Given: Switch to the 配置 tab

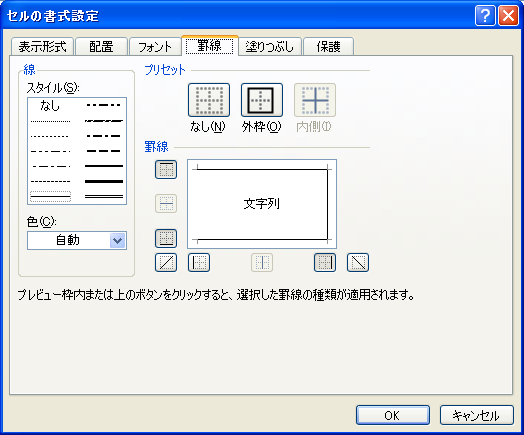Looking at the screenshot, I should (101, 46).
